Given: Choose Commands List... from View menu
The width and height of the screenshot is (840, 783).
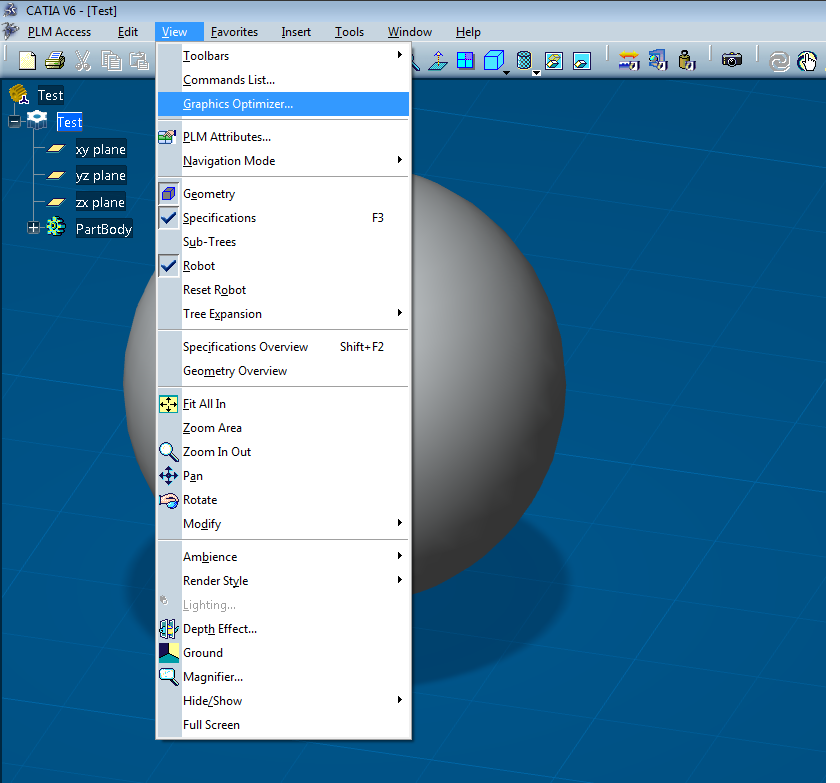Looking at the screenshot, I should (283, 80).
